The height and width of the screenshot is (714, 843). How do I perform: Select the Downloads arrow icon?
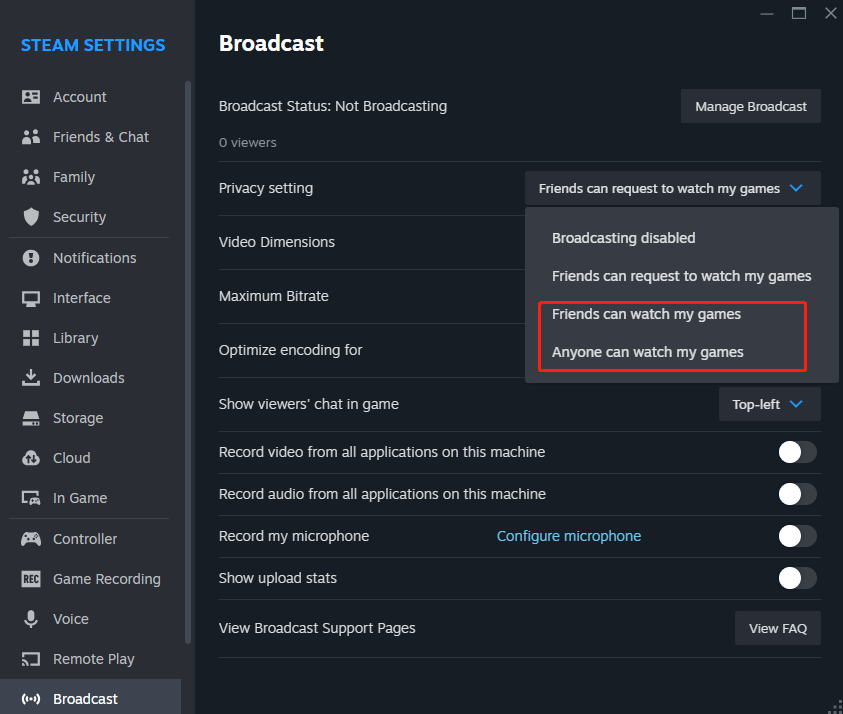pos(31,378)
